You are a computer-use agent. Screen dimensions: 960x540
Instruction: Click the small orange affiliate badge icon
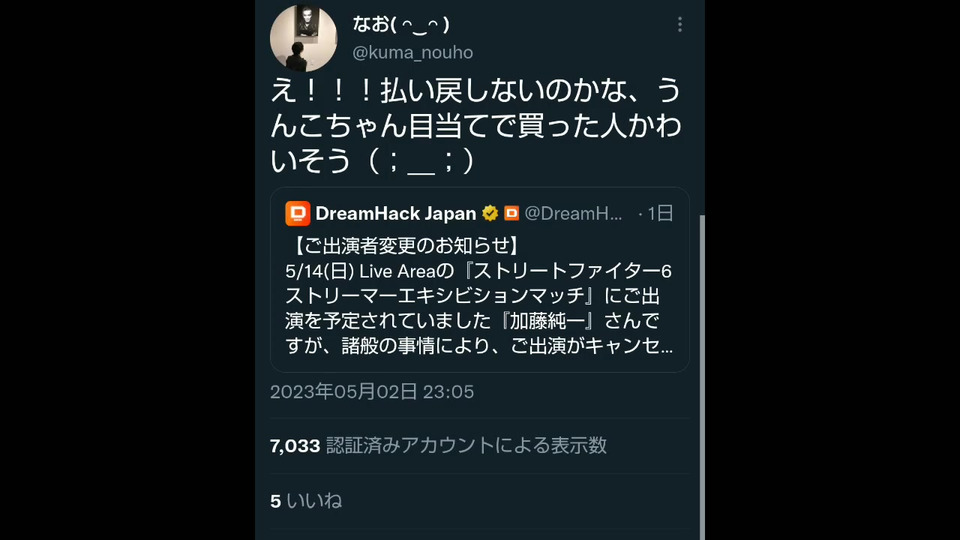[511, 213]
